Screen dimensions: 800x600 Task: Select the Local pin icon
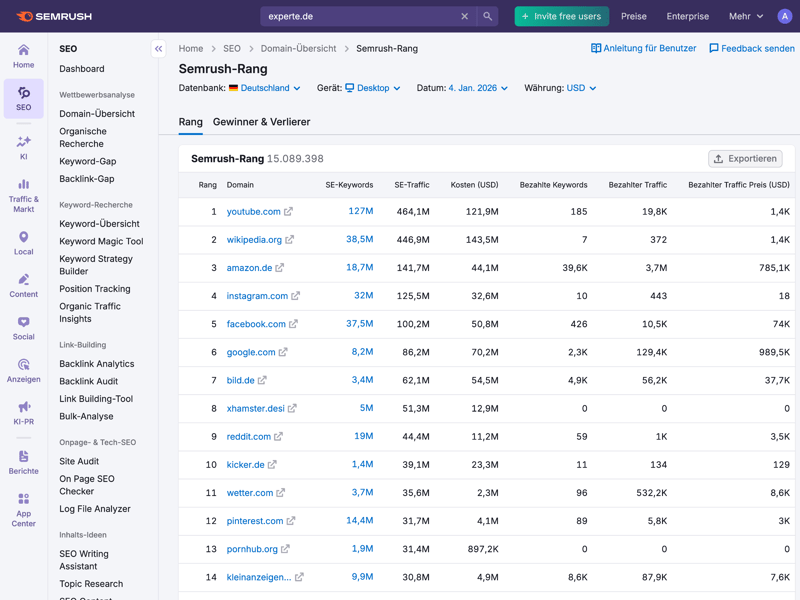23,243
